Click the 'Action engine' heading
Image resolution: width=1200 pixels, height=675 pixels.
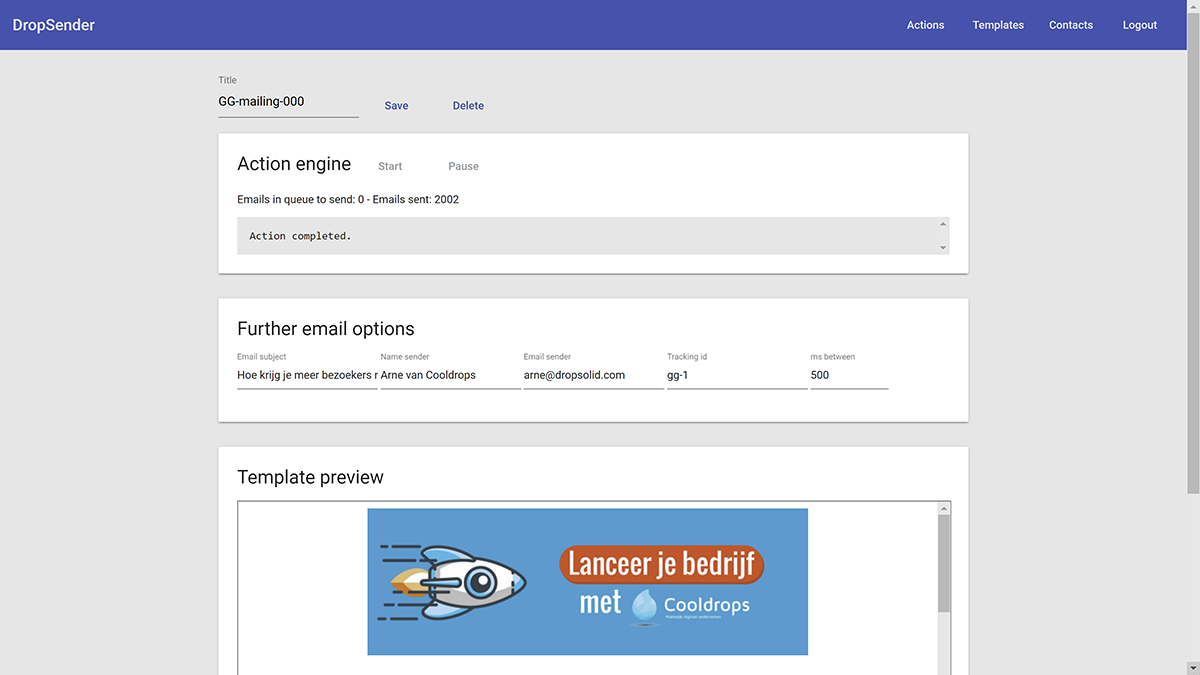[x=294, y=164]
